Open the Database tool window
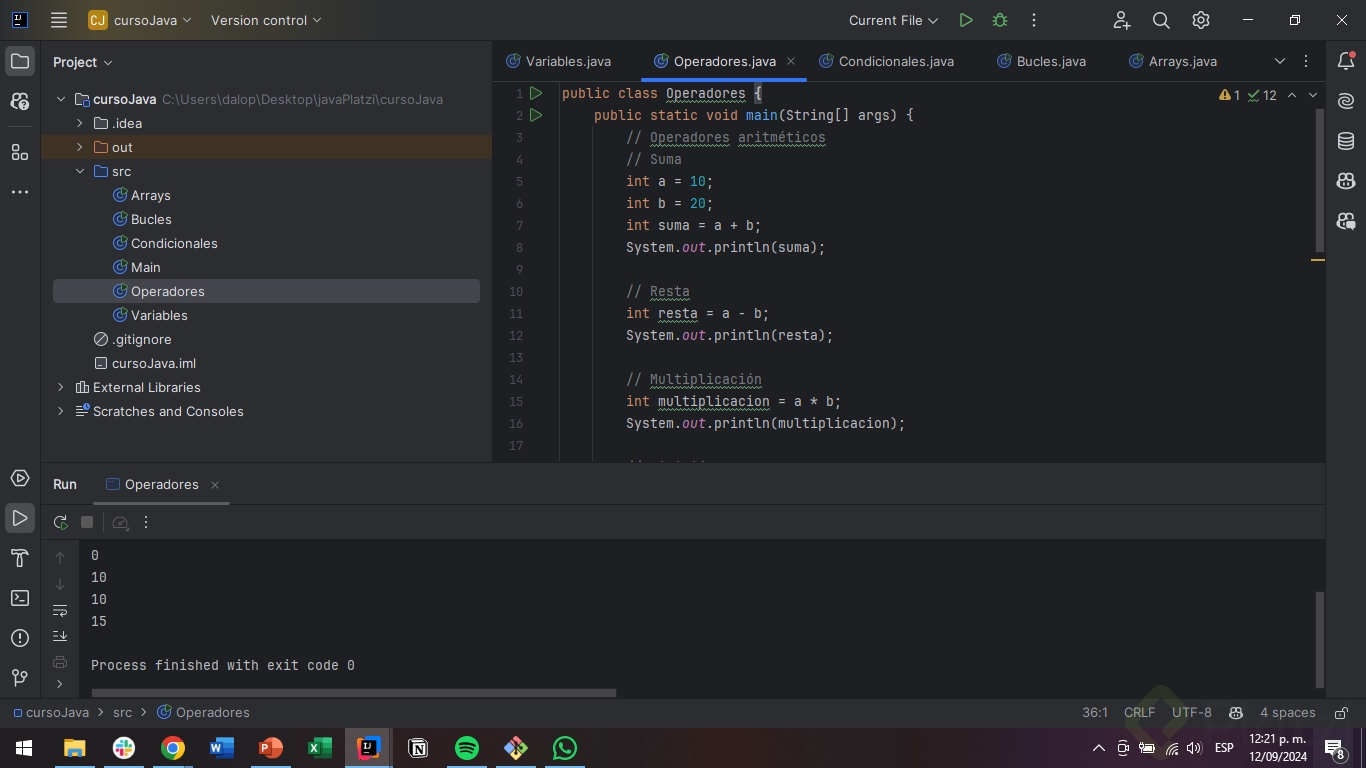The height and width of the screenshot is (768, 1366). pyautogui.click(x=1346, y=141)
